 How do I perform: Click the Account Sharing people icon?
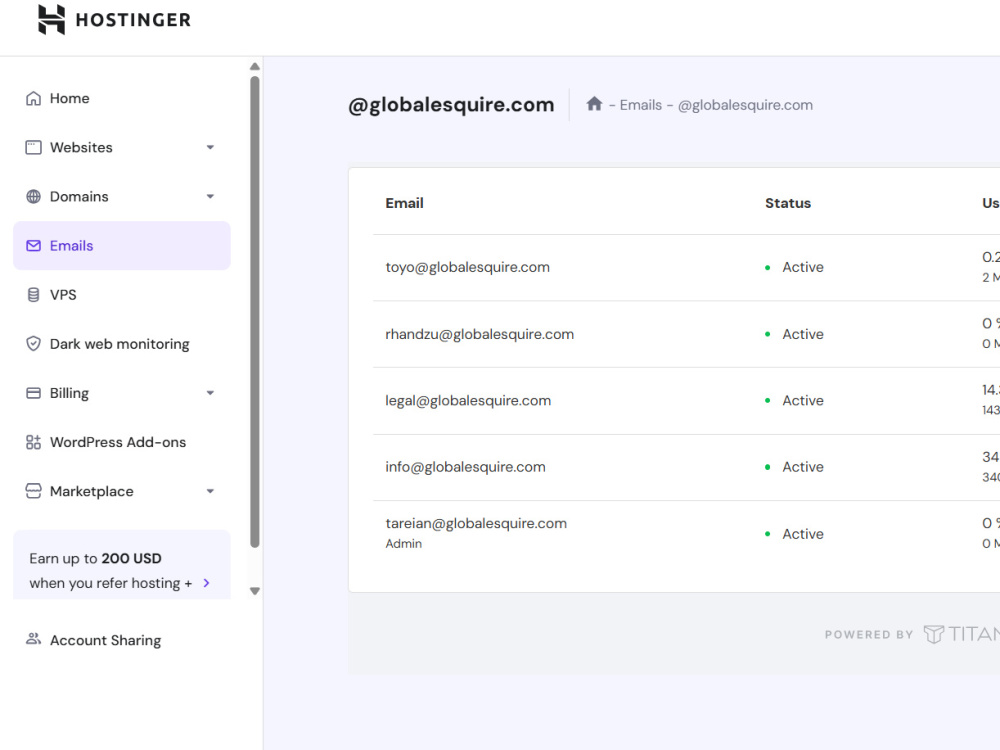[x=33, y=638]
